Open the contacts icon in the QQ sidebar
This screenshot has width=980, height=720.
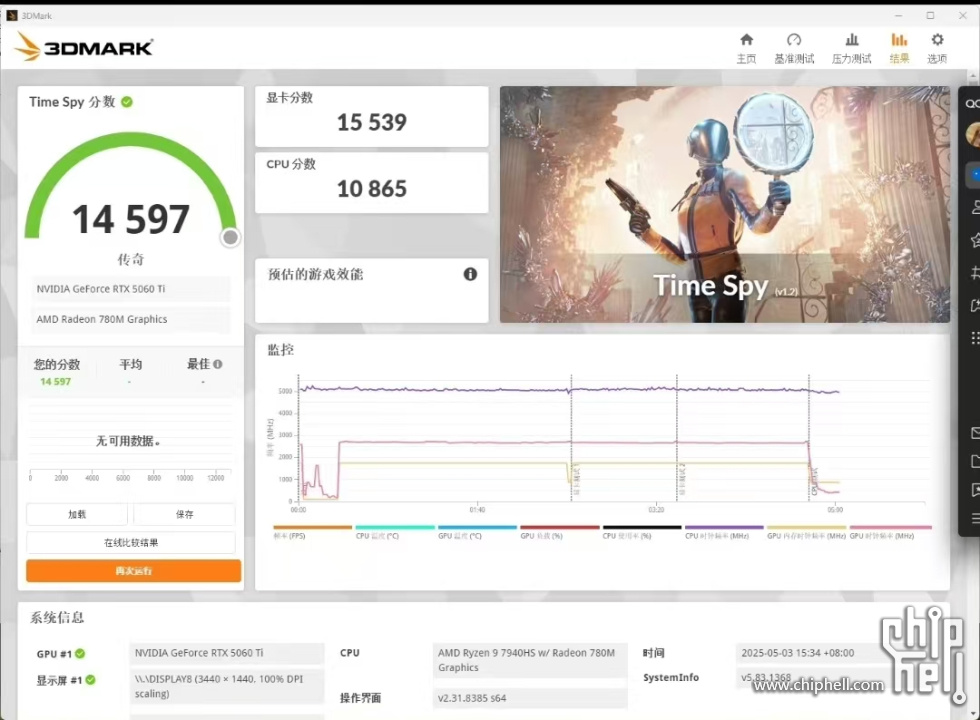coord(975,207)
